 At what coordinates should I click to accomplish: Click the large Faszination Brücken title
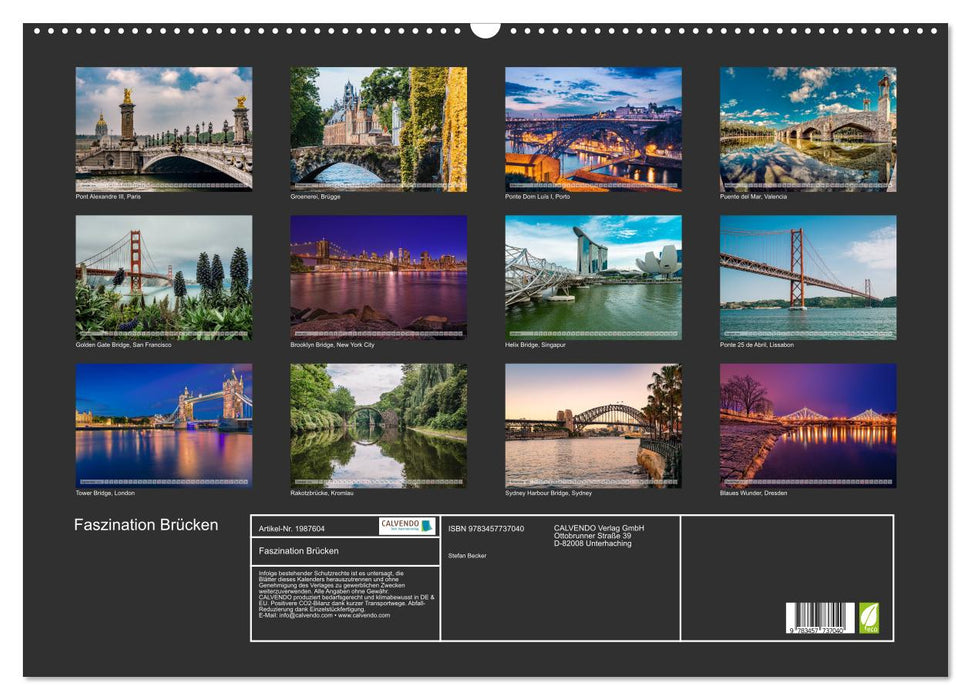pyautogui.click(x=146, y=525)
